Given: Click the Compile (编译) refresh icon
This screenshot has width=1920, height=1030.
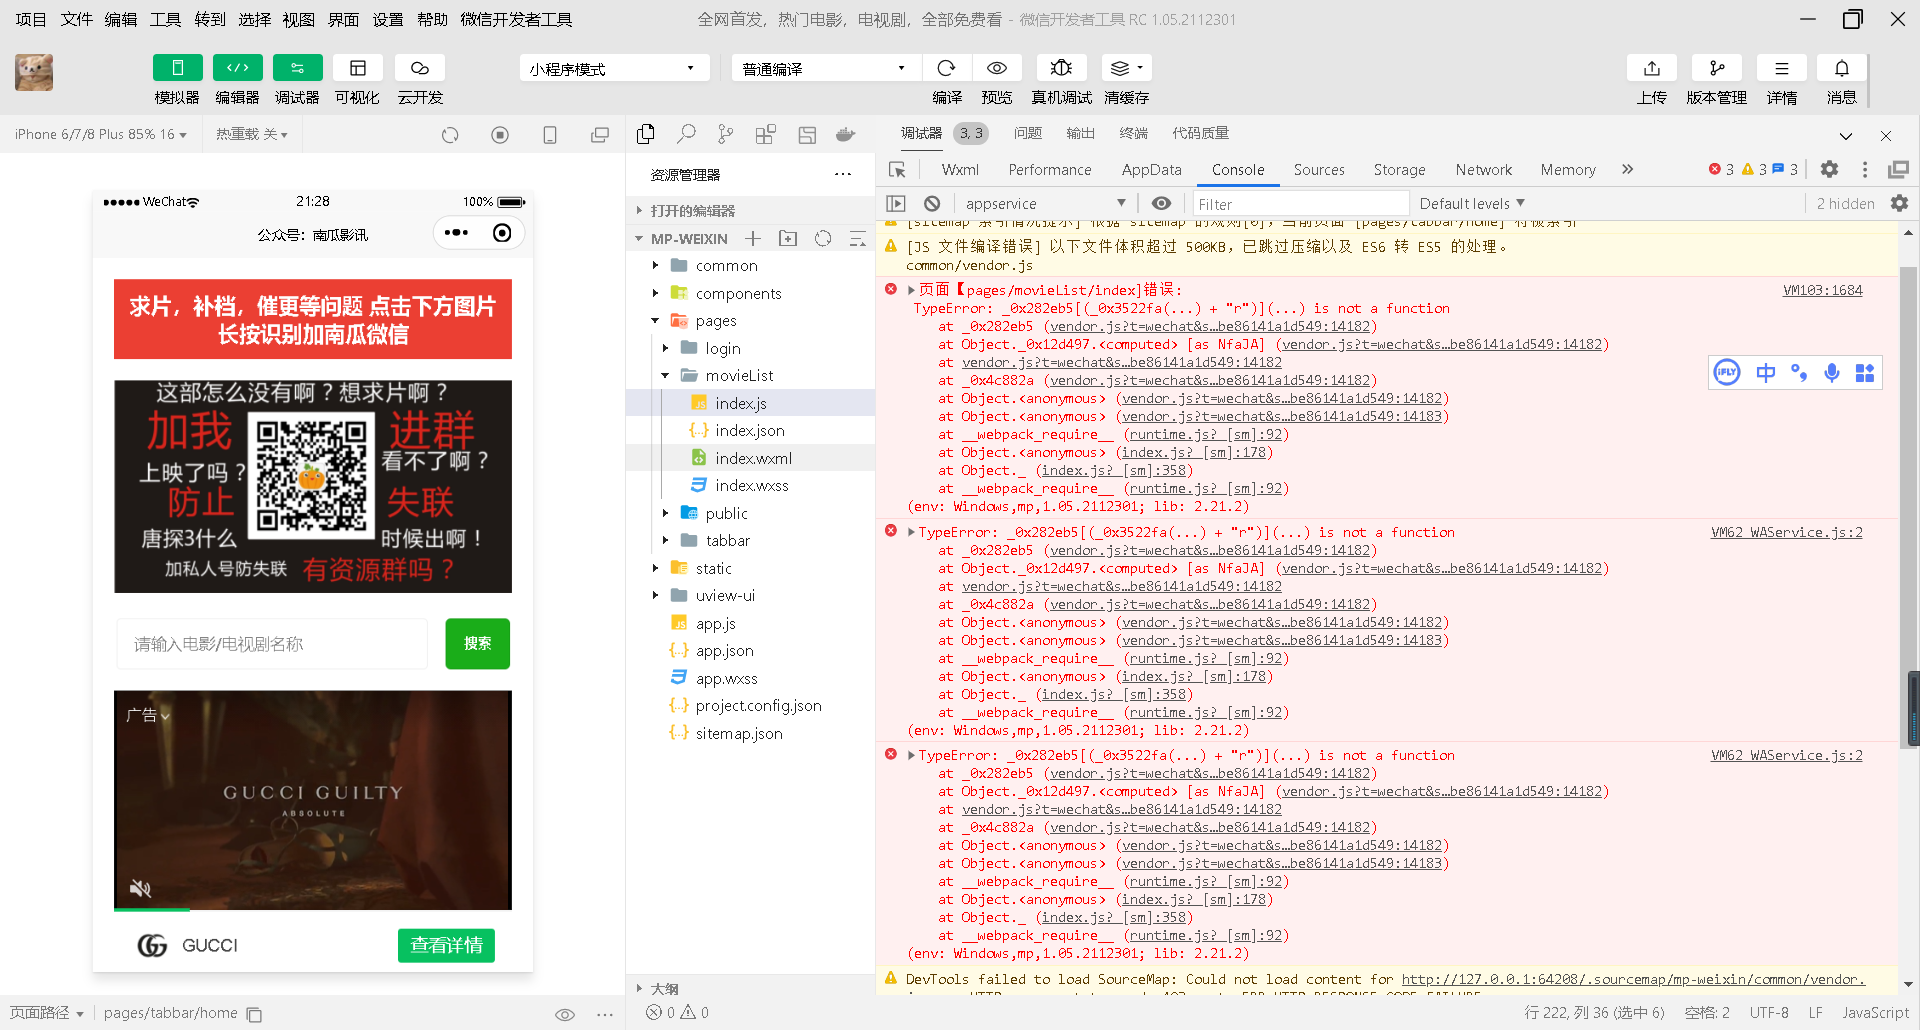Looking at the screenshot, I should click(945, 68).
